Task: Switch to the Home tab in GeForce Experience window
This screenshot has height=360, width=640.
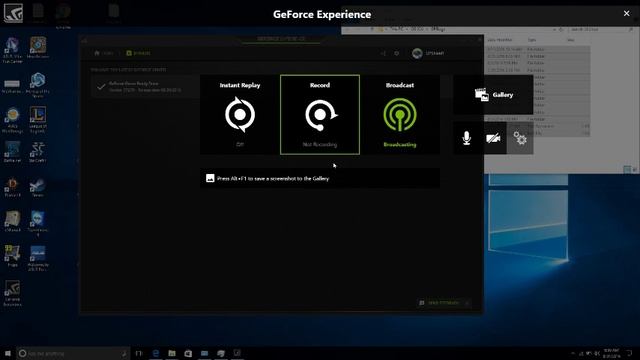Action: (104, 53)
